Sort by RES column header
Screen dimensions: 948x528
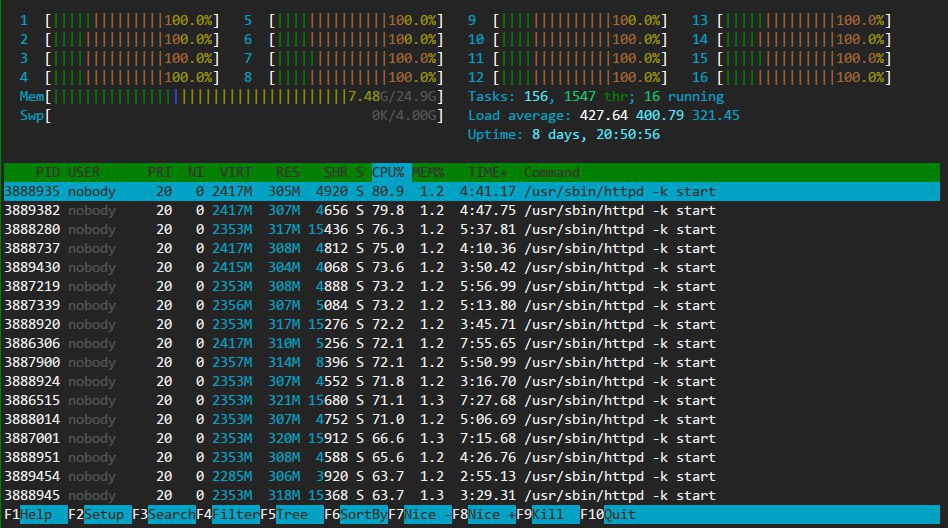(287, 172)
